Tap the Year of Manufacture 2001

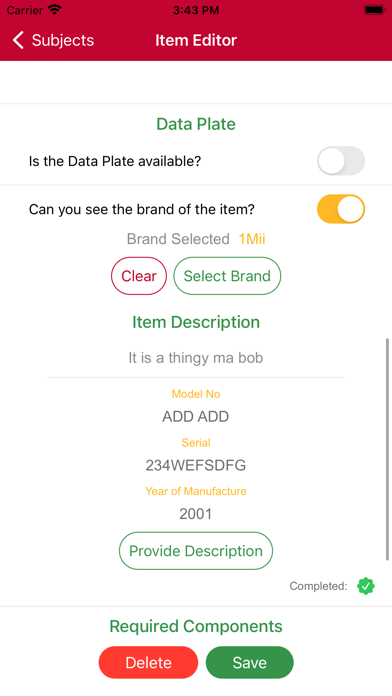coord(196,514)
